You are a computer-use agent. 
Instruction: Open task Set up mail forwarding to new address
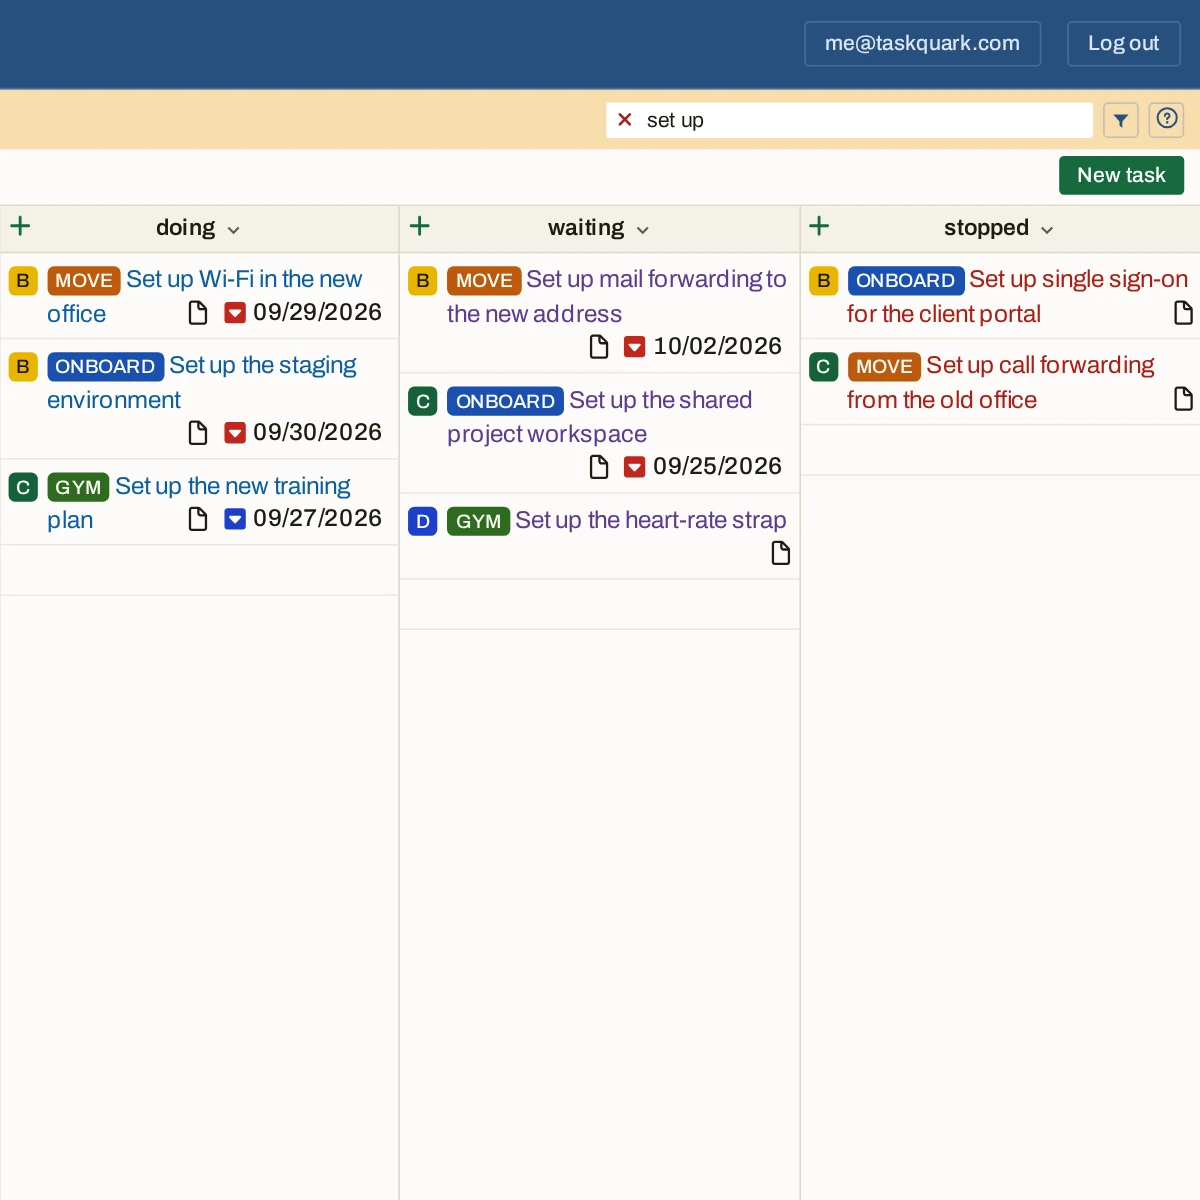point(656,280)
